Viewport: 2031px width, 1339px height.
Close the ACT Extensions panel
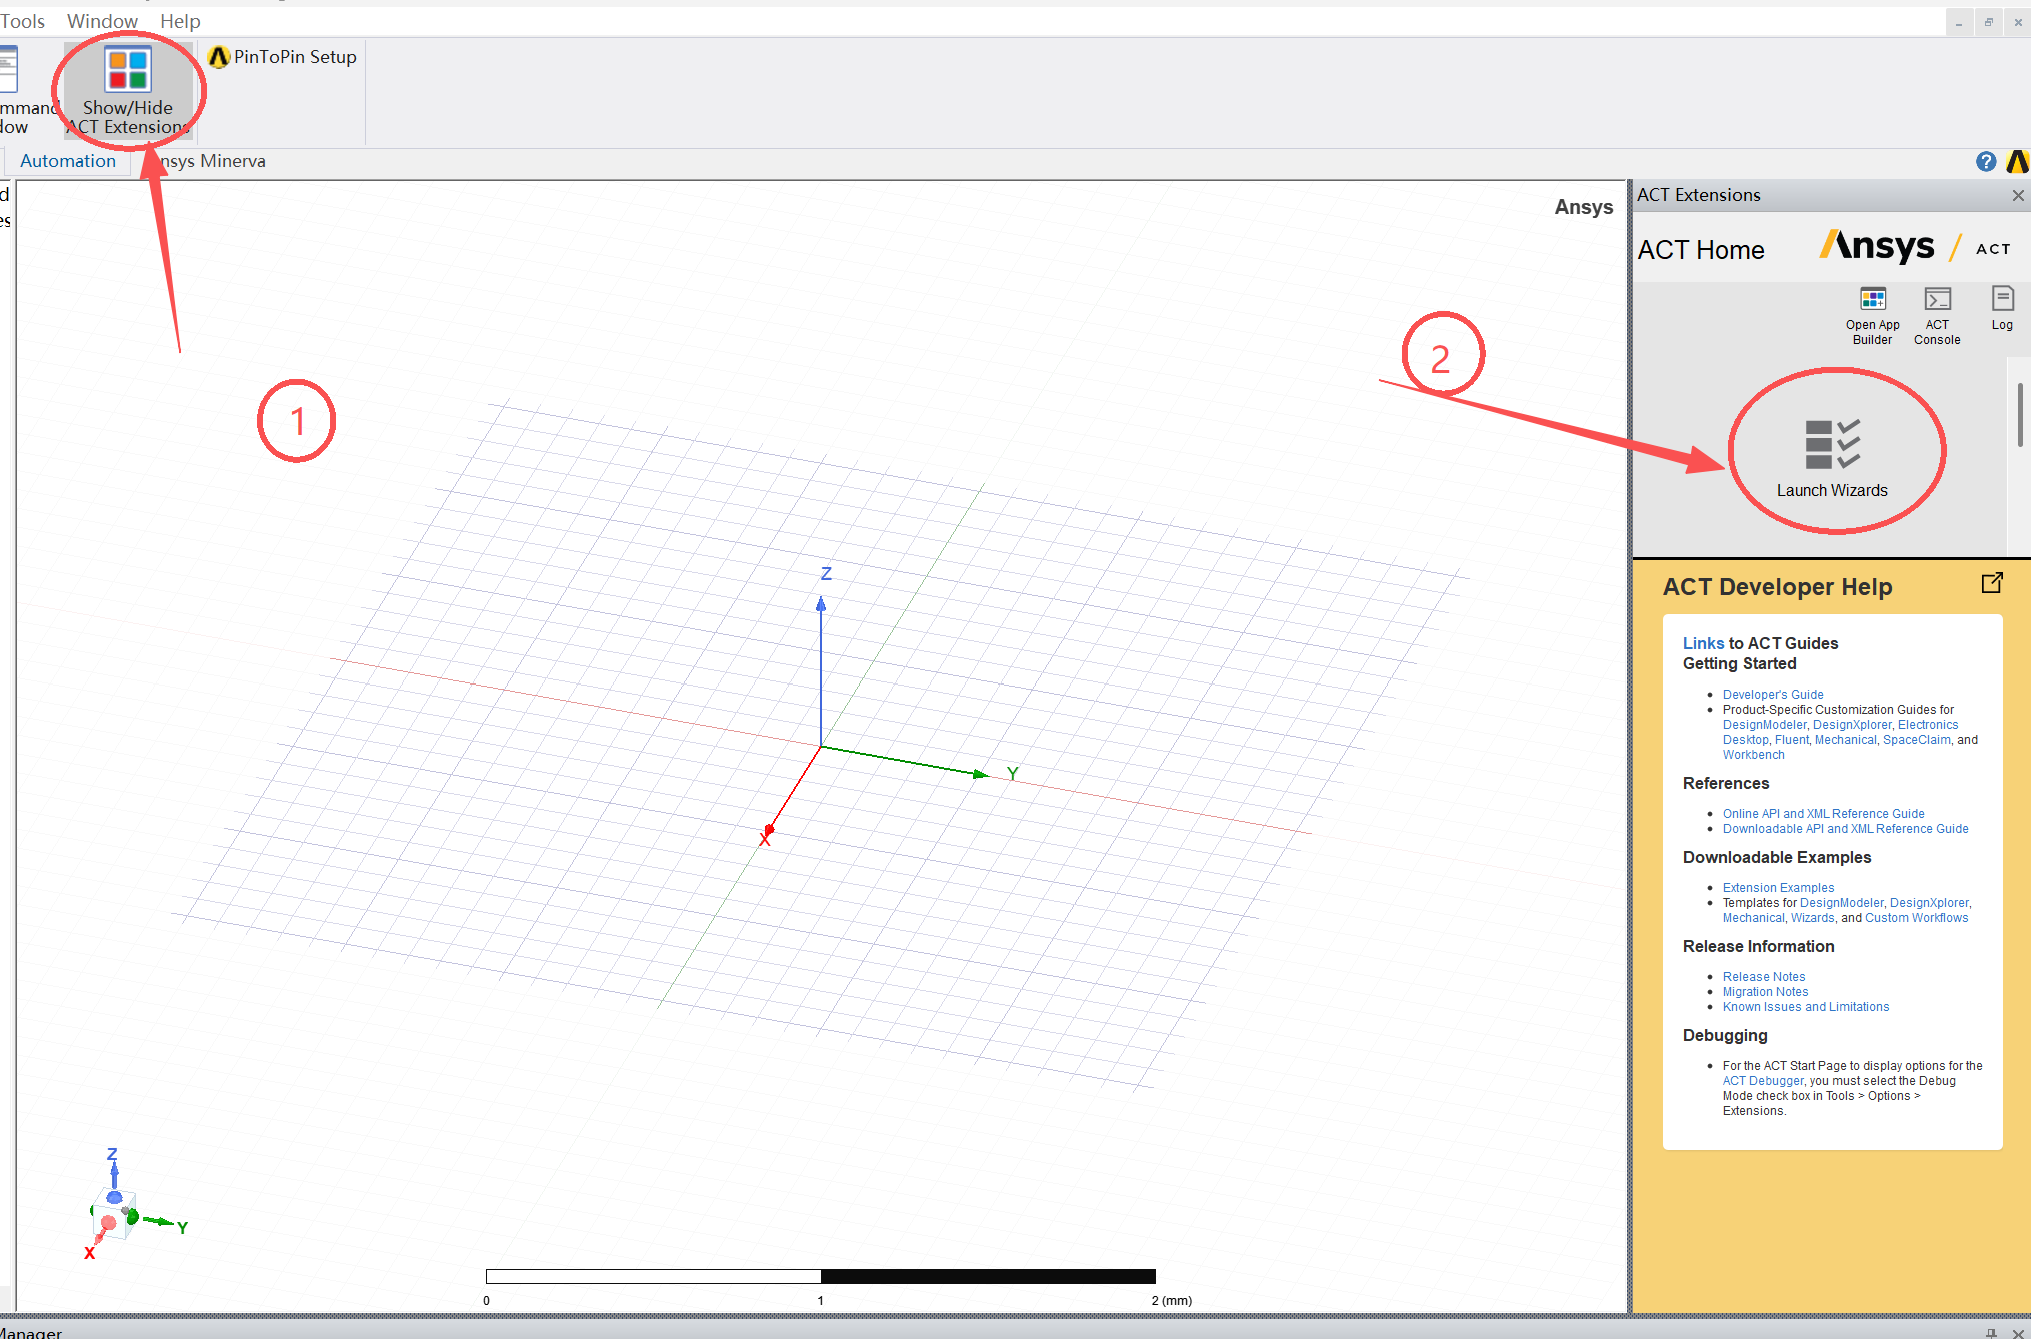pos(2018,196)
